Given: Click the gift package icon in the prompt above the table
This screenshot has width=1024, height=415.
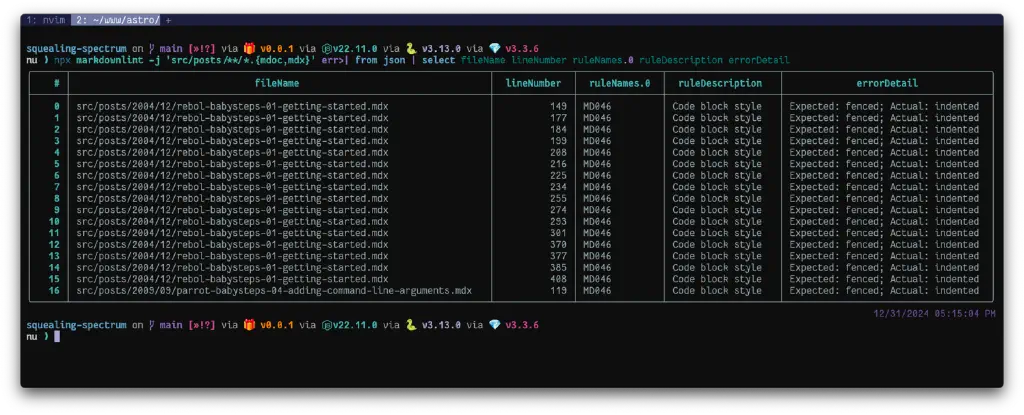Looking at the screenshot, I should [249, 48].
